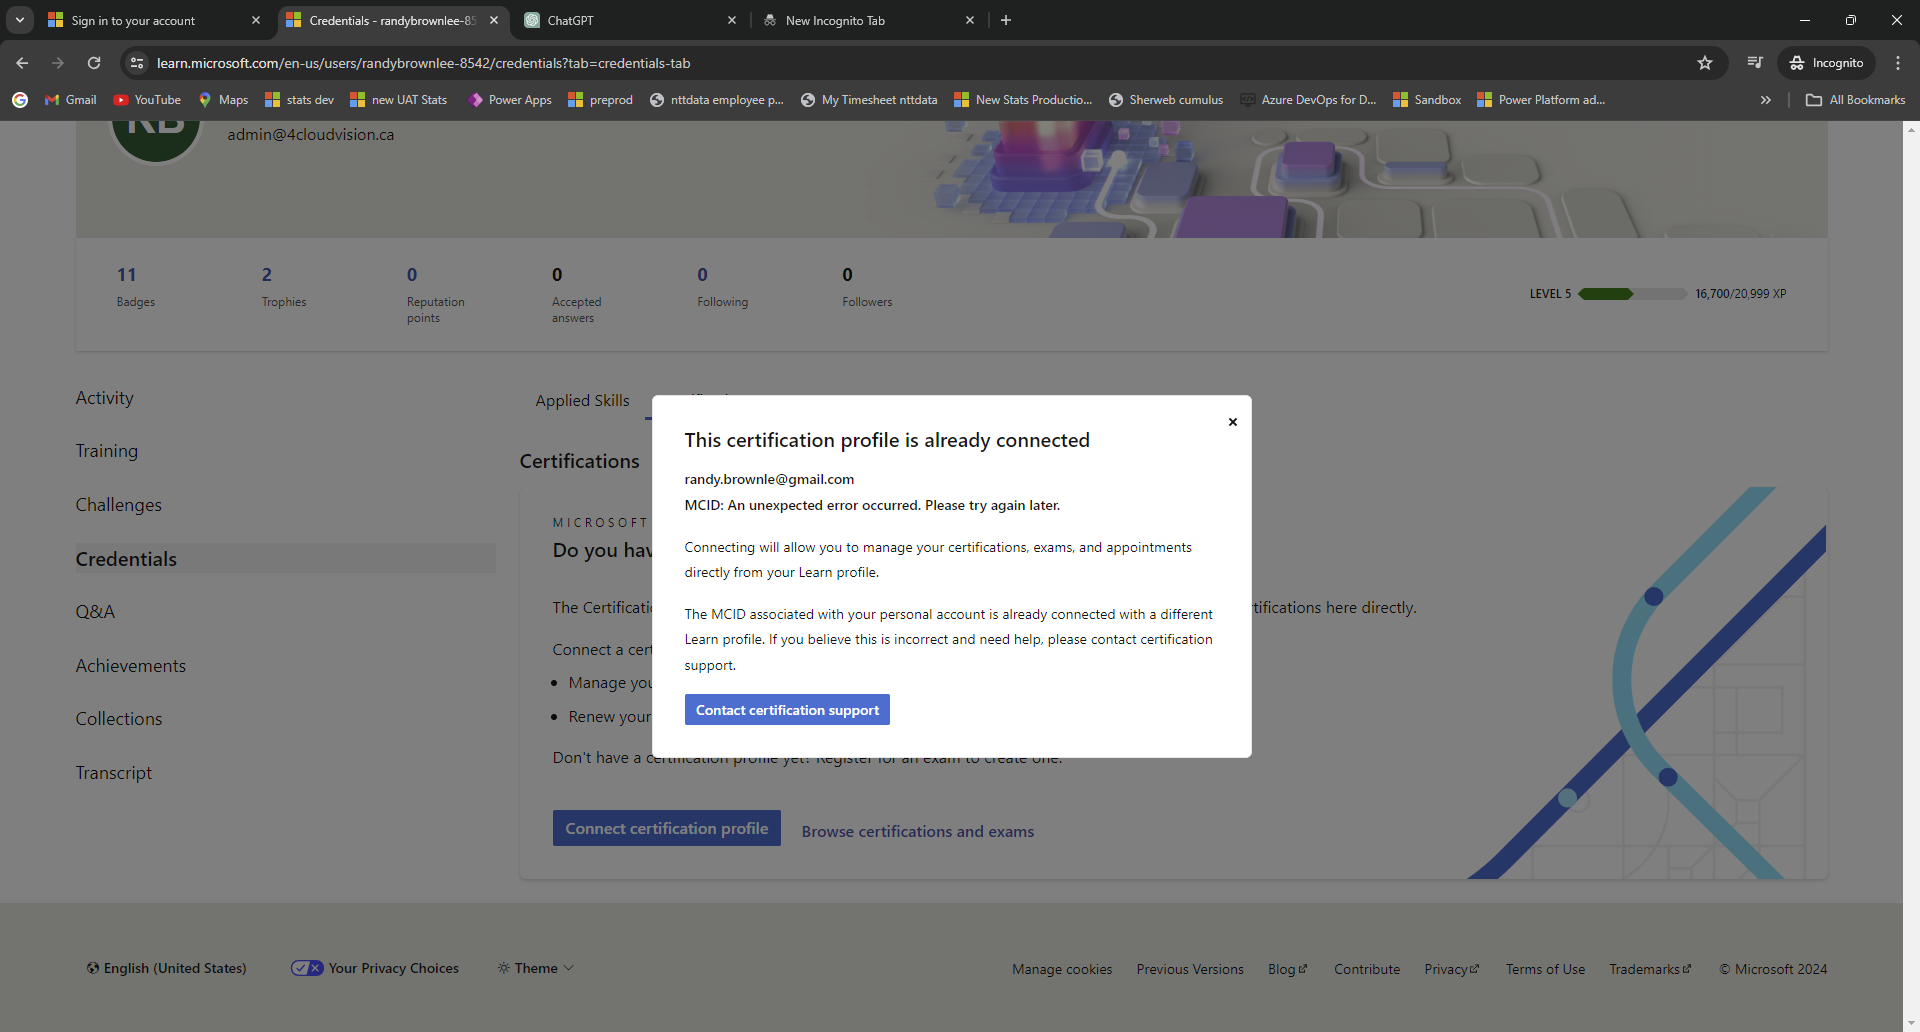Open the Azure DevOps for D... bookmark
1920x1032 pixels.
(x=1308, y=99)
